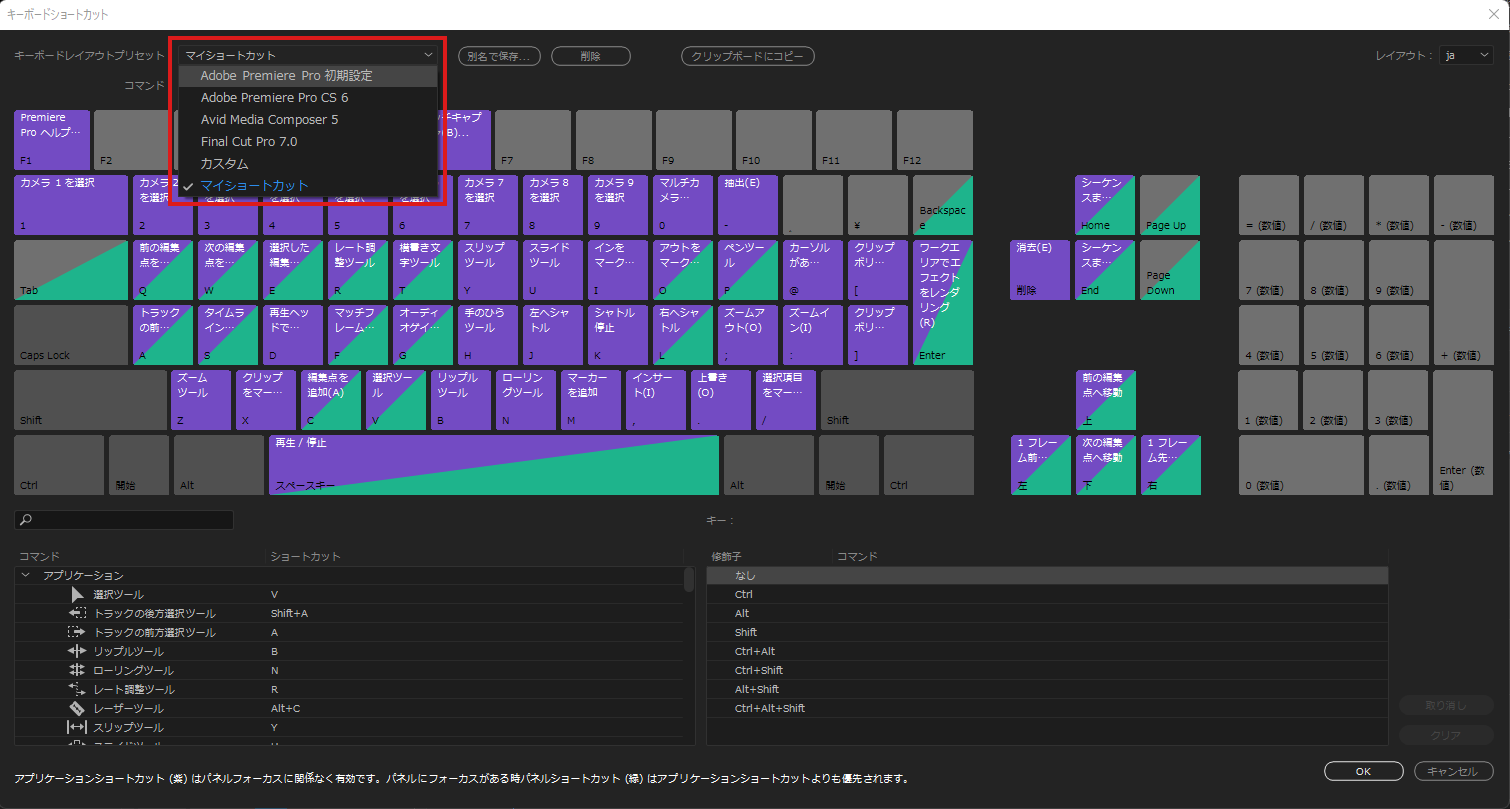This screenshot has height=809, width=1510.
Task: Select the Ctrl+Shift modifier row
Action: 759,671
